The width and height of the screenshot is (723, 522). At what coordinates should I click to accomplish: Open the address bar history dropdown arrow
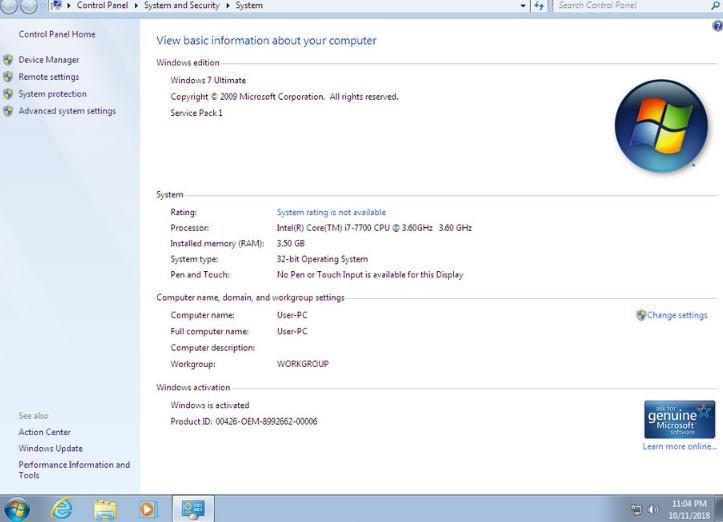(523, 6)
